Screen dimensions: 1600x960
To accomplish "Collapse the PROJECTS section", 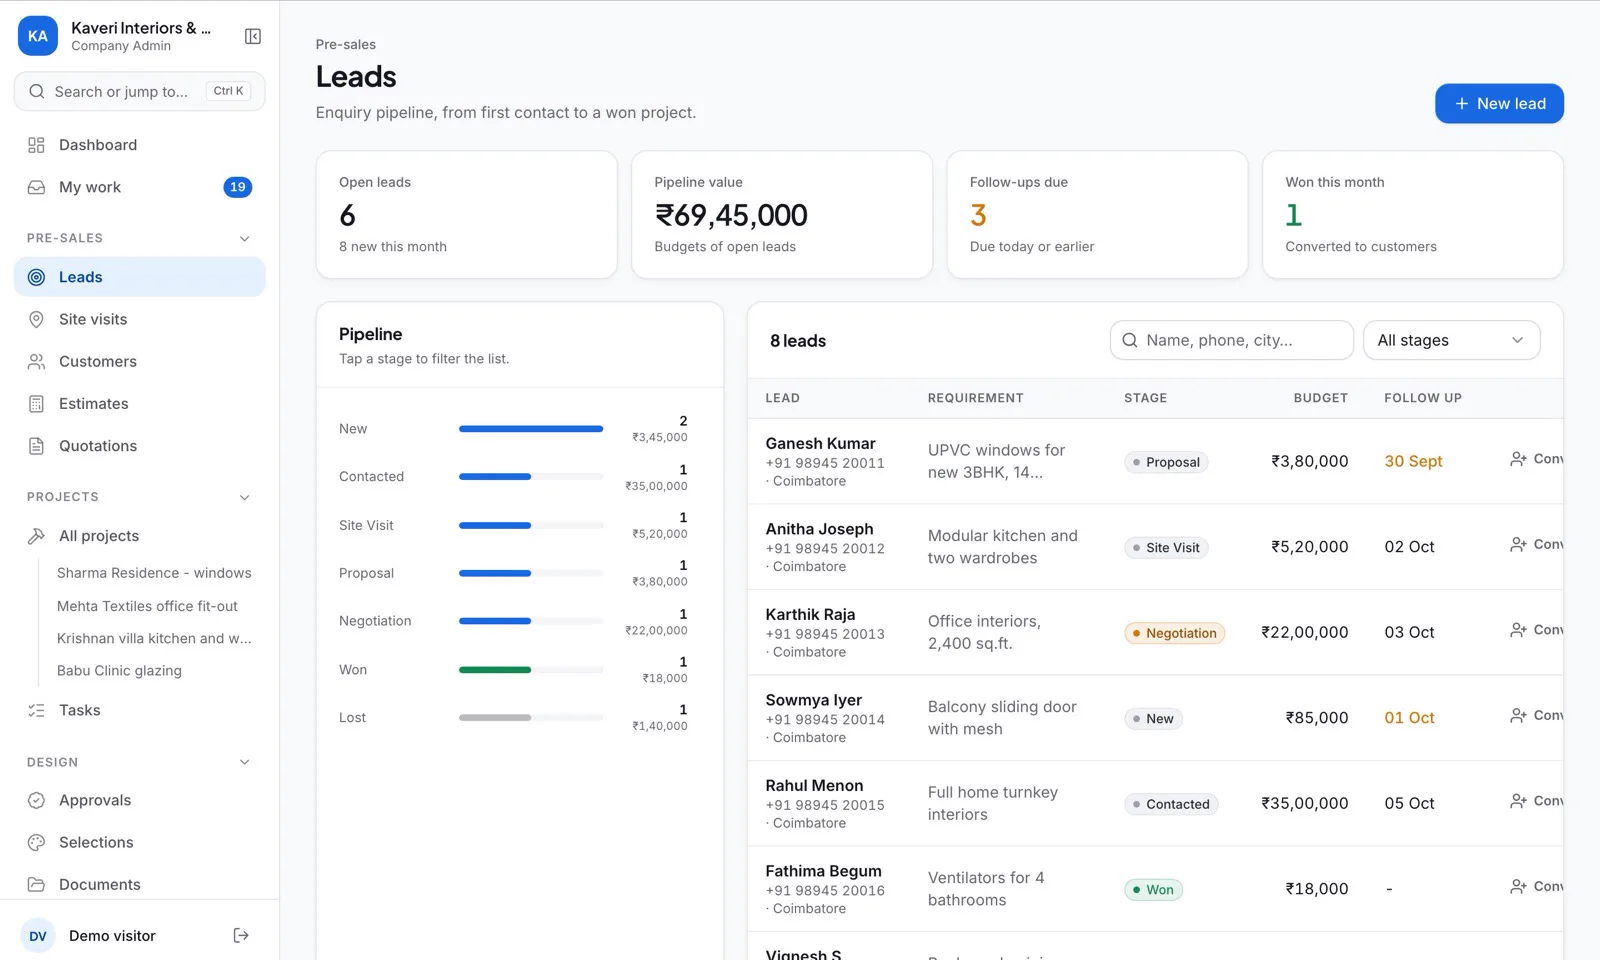I will (x=245, y=497).
